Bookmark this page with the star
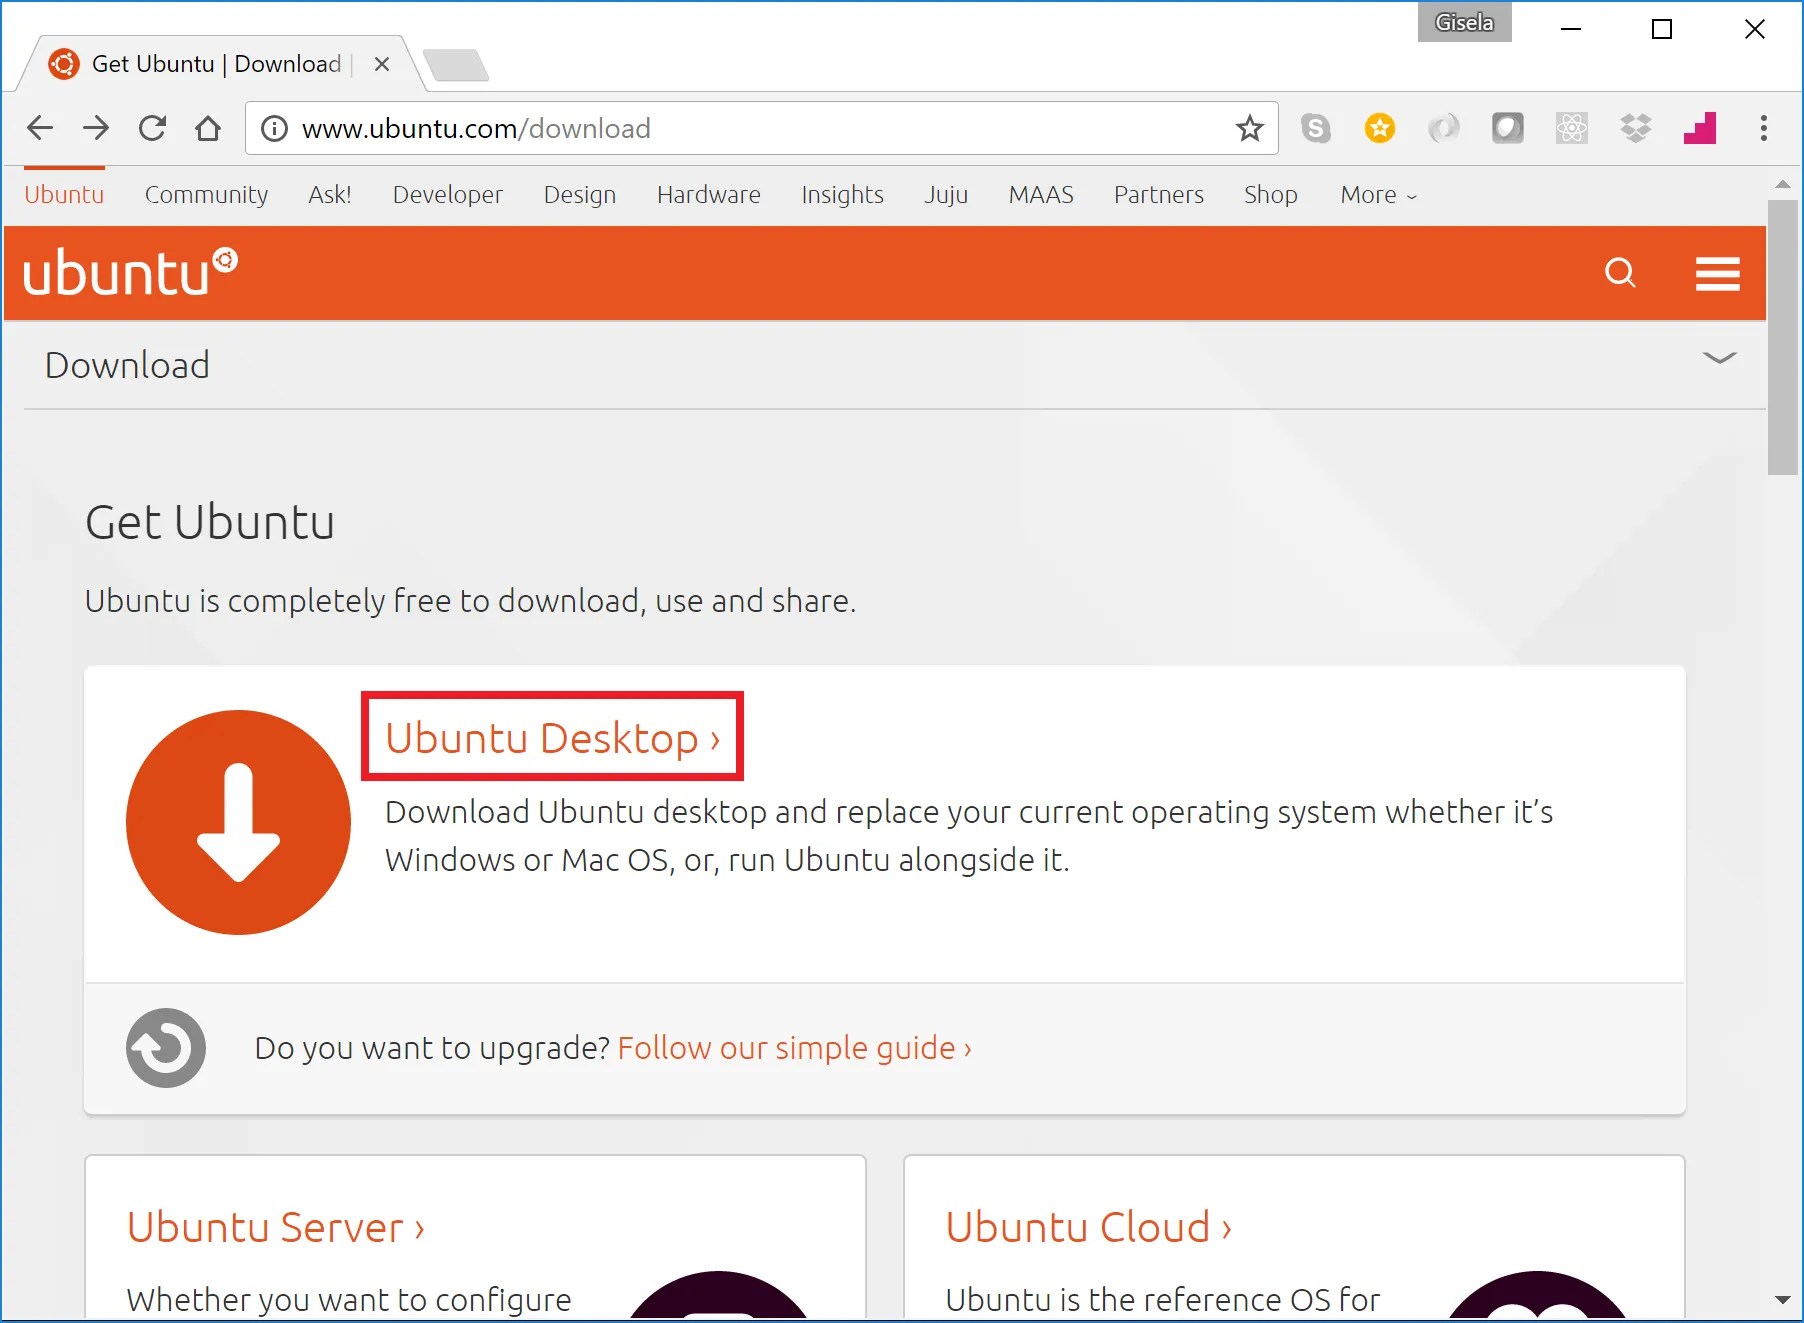The height and width of the screenshot is (1323, 1804). (x=1249, y=128)
